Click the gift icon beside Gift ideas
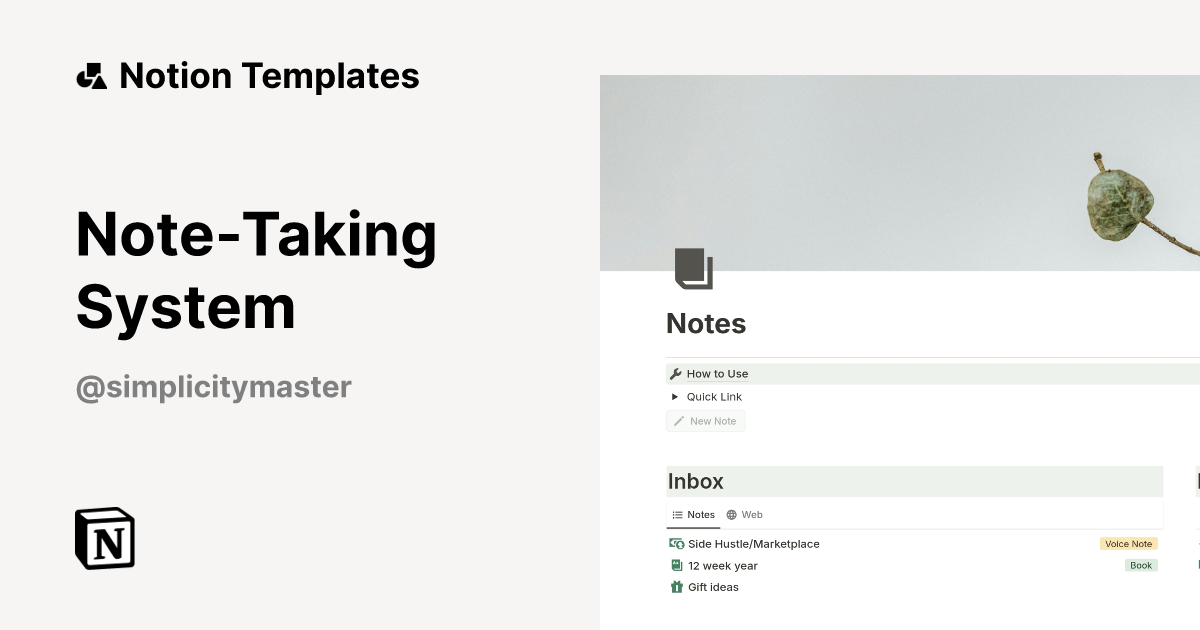This screenshot has width=1200, height=630. tap(677, 587)
